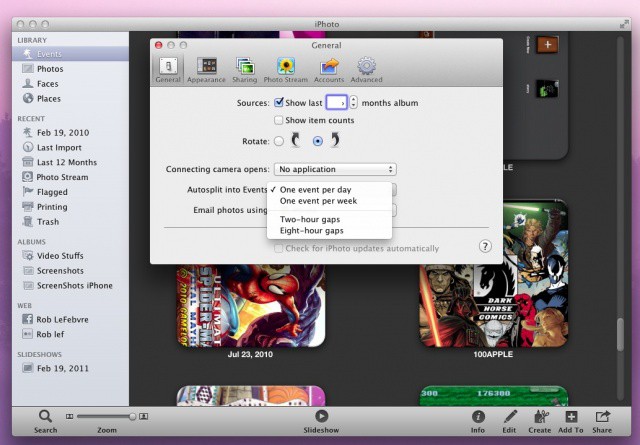Open the Info panel icon
The width and height of the screenshot is (640, 445).
478,416
